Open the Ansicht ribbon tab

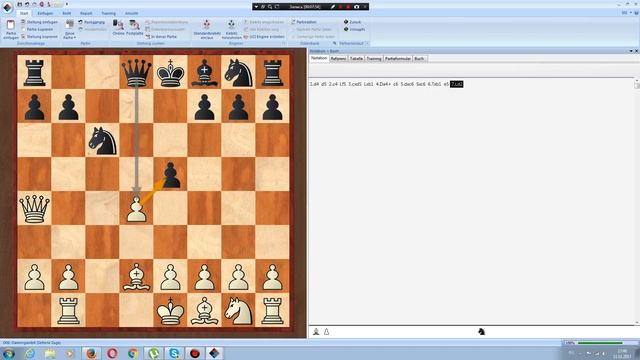pyautogui.click(x=131, y=13)
